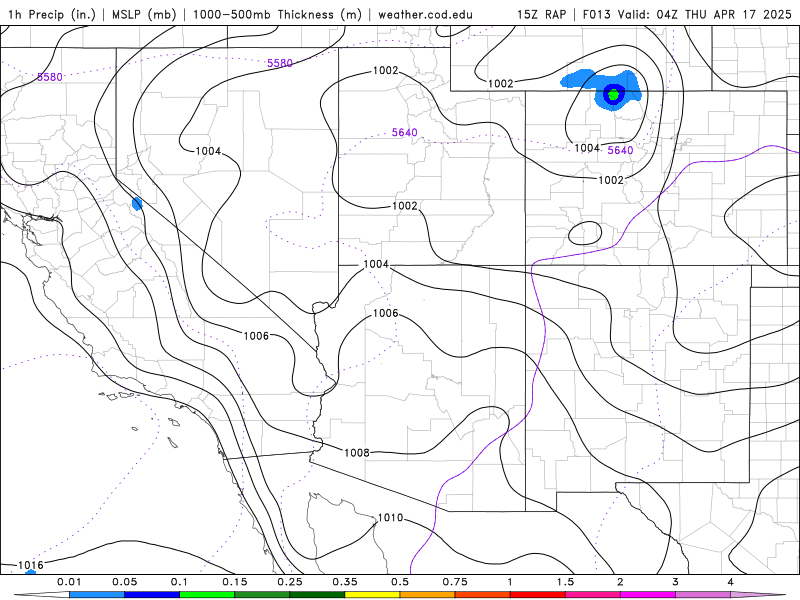
Task: Click the '1000-500mb Thickness (m)' title text
Action: [x=277, y=14]
